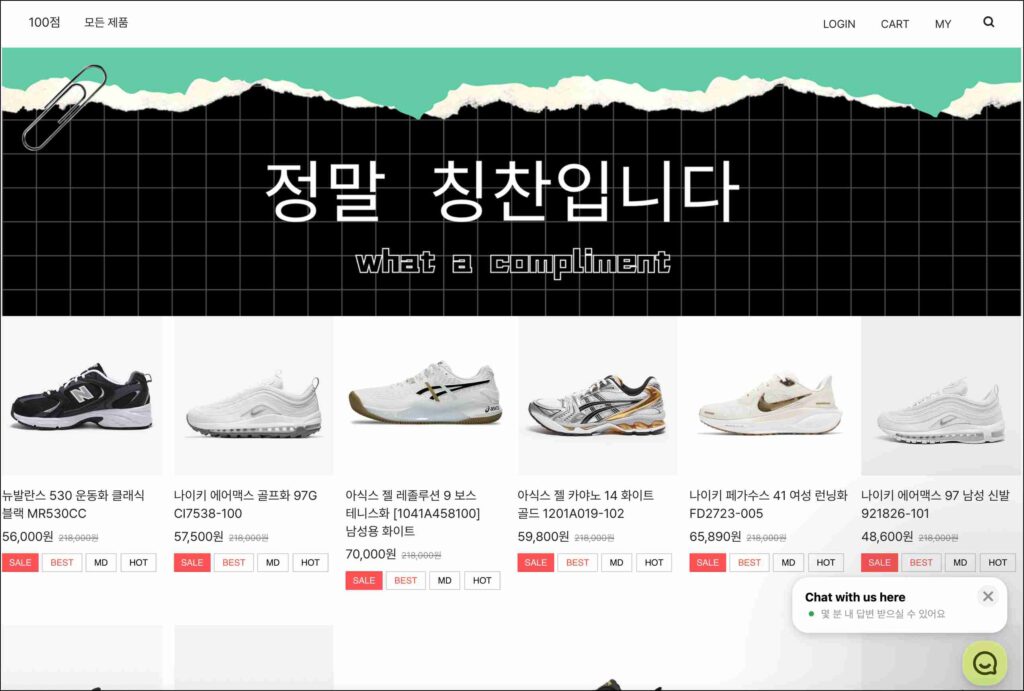Select the Nike Pegasus 41 product image
The height and width of the screenshot is (691, 1024).
(x=769, y=396)
